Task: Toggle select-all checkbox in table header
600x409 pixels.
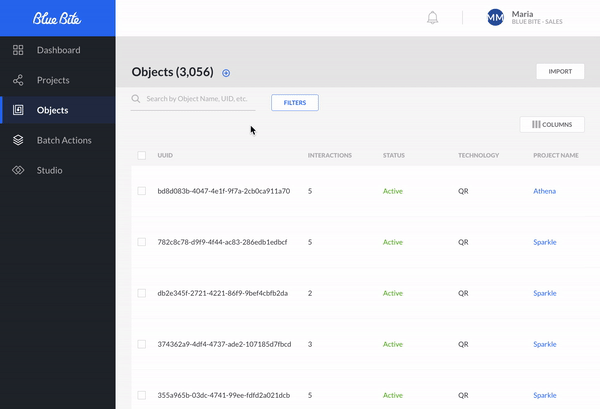Action: (142, 155)
